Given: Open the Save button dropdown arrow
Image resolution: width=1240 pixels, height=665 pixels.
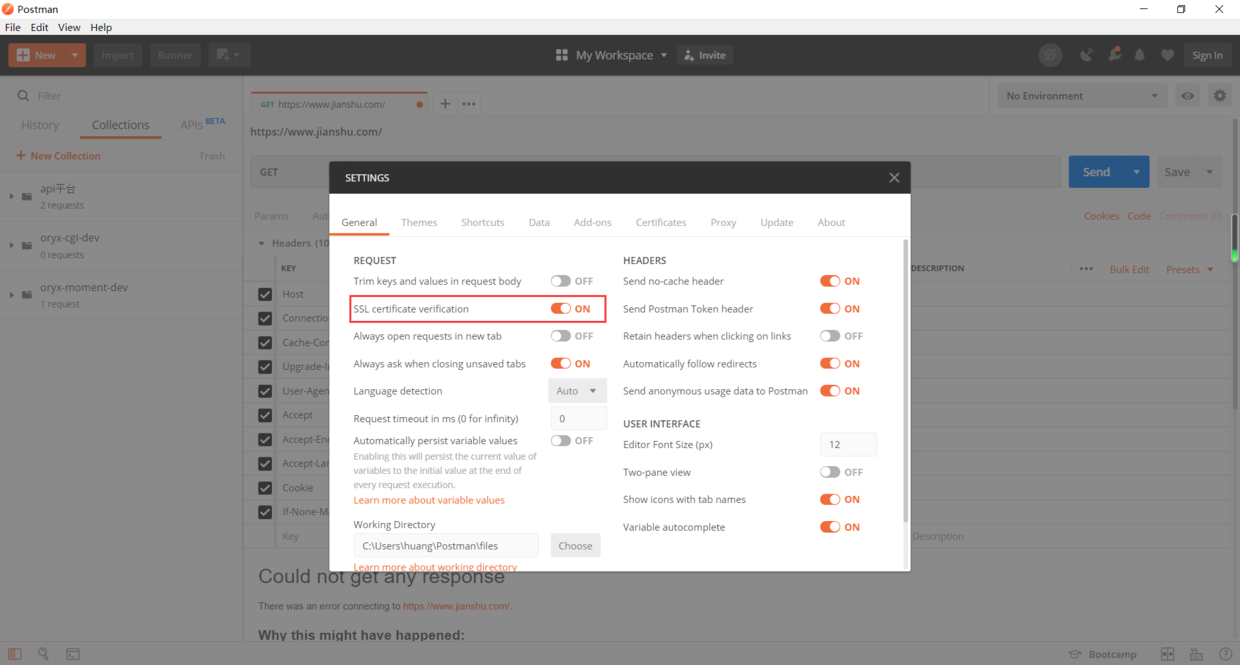Looking at the screenshot, I should [x=1210, y=172].
